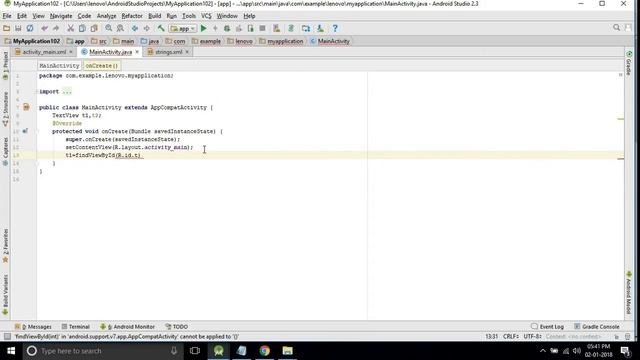The image size is (640, 360).
Task: Click the Make Project hammer icon
Action: coord(161,28)
